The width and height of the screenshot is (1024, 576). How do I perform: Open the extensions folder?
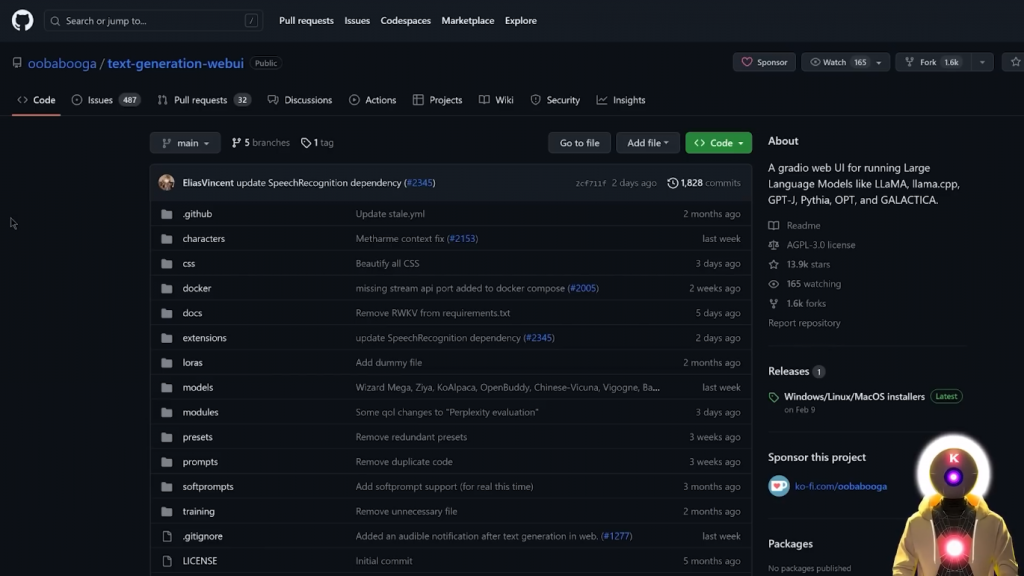point(204,338)
